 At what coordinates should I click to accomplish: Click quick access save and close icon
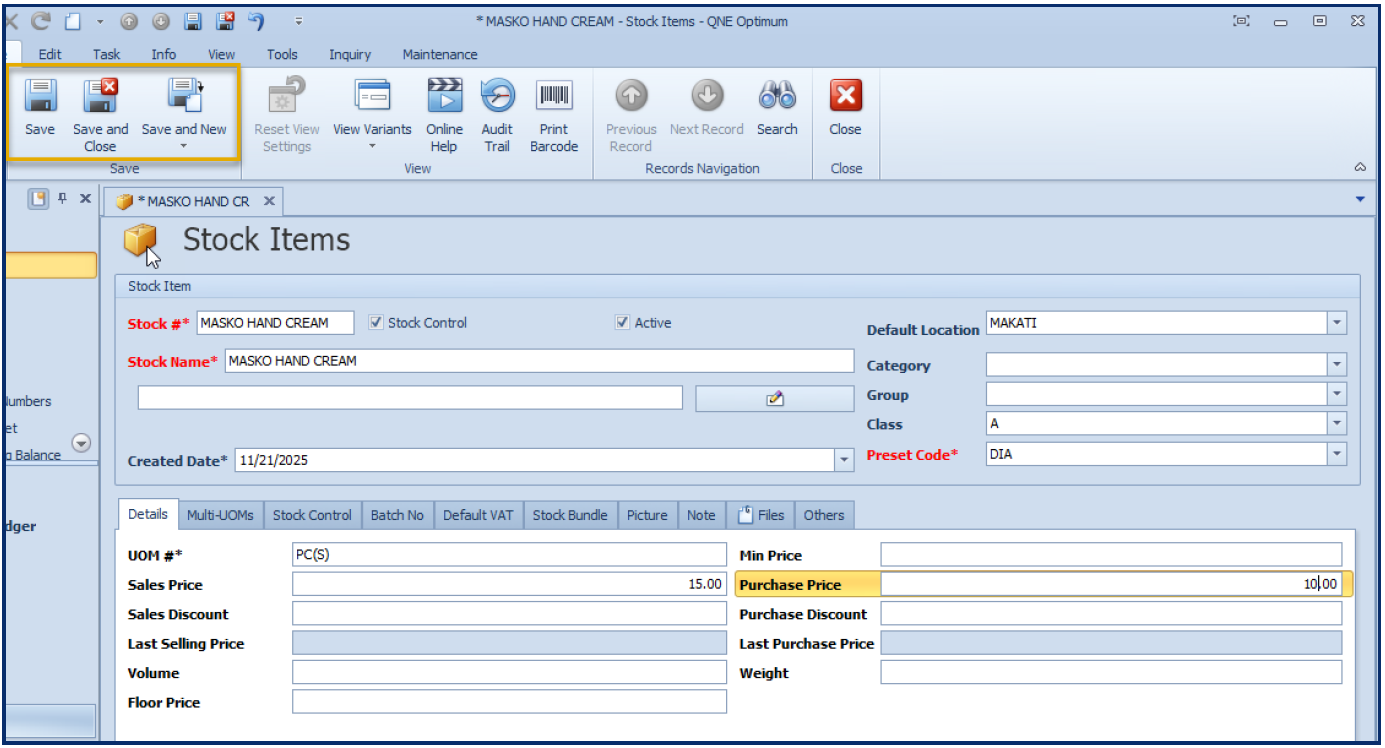point(225,21)
